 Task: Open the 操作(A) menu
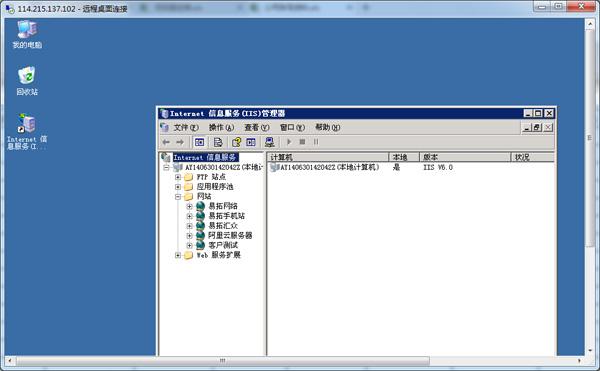(221, 127)
